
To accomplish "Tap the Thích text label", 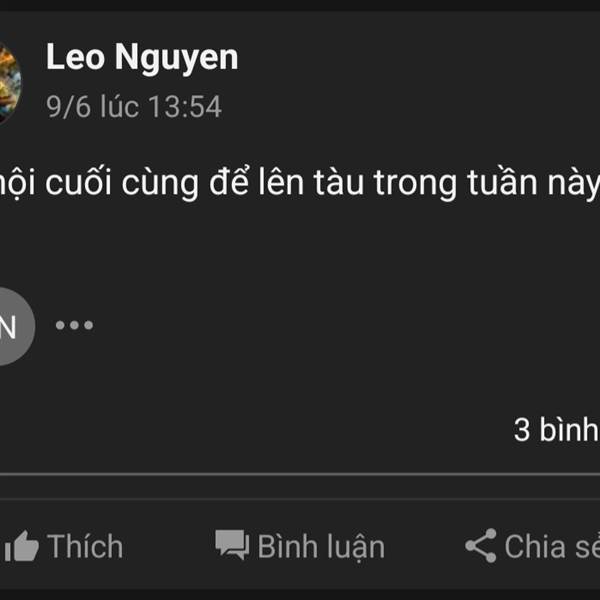I will point(85,546).
